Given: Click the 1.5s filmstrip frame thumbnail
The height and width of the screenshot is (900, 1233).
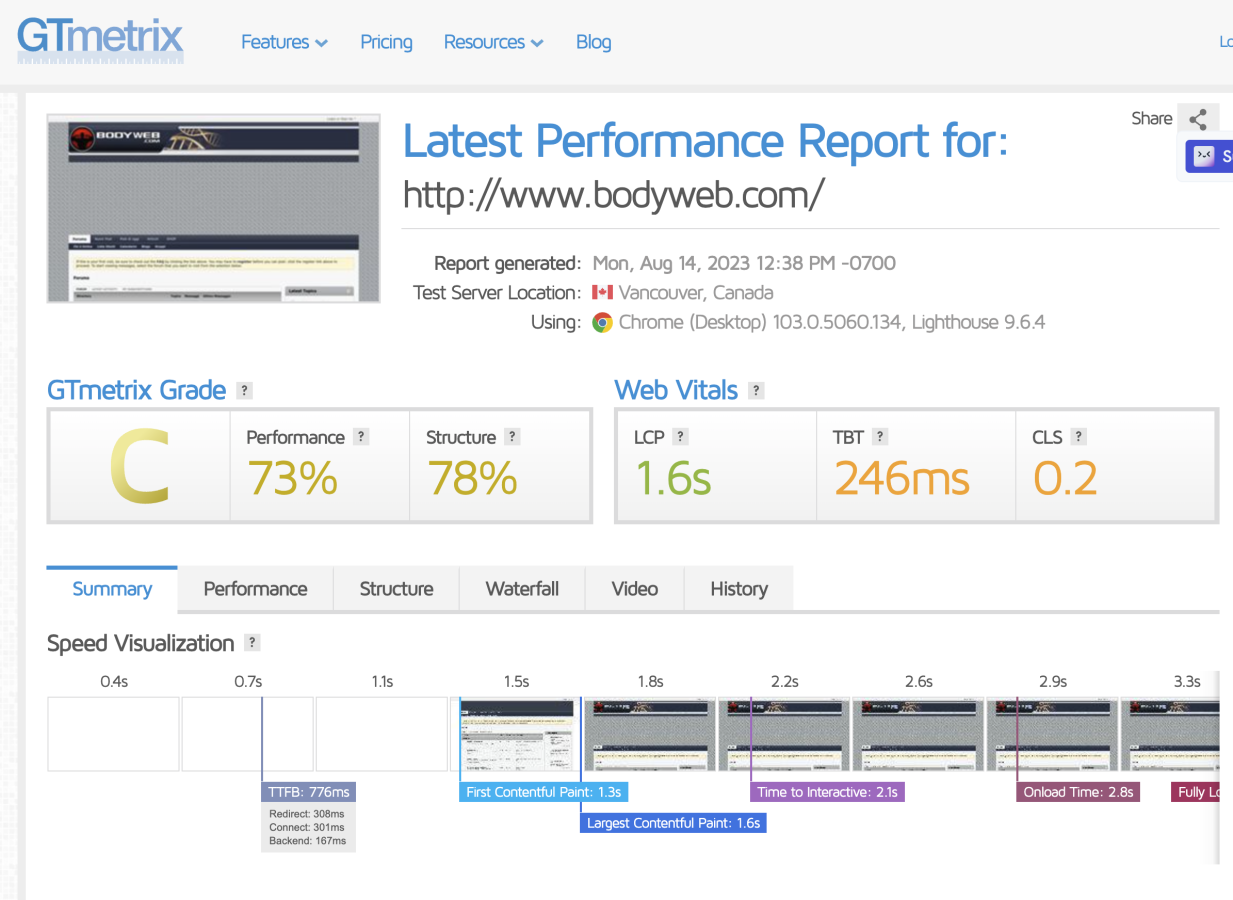Looking at the screenshot, I should (x=517, y=734).
